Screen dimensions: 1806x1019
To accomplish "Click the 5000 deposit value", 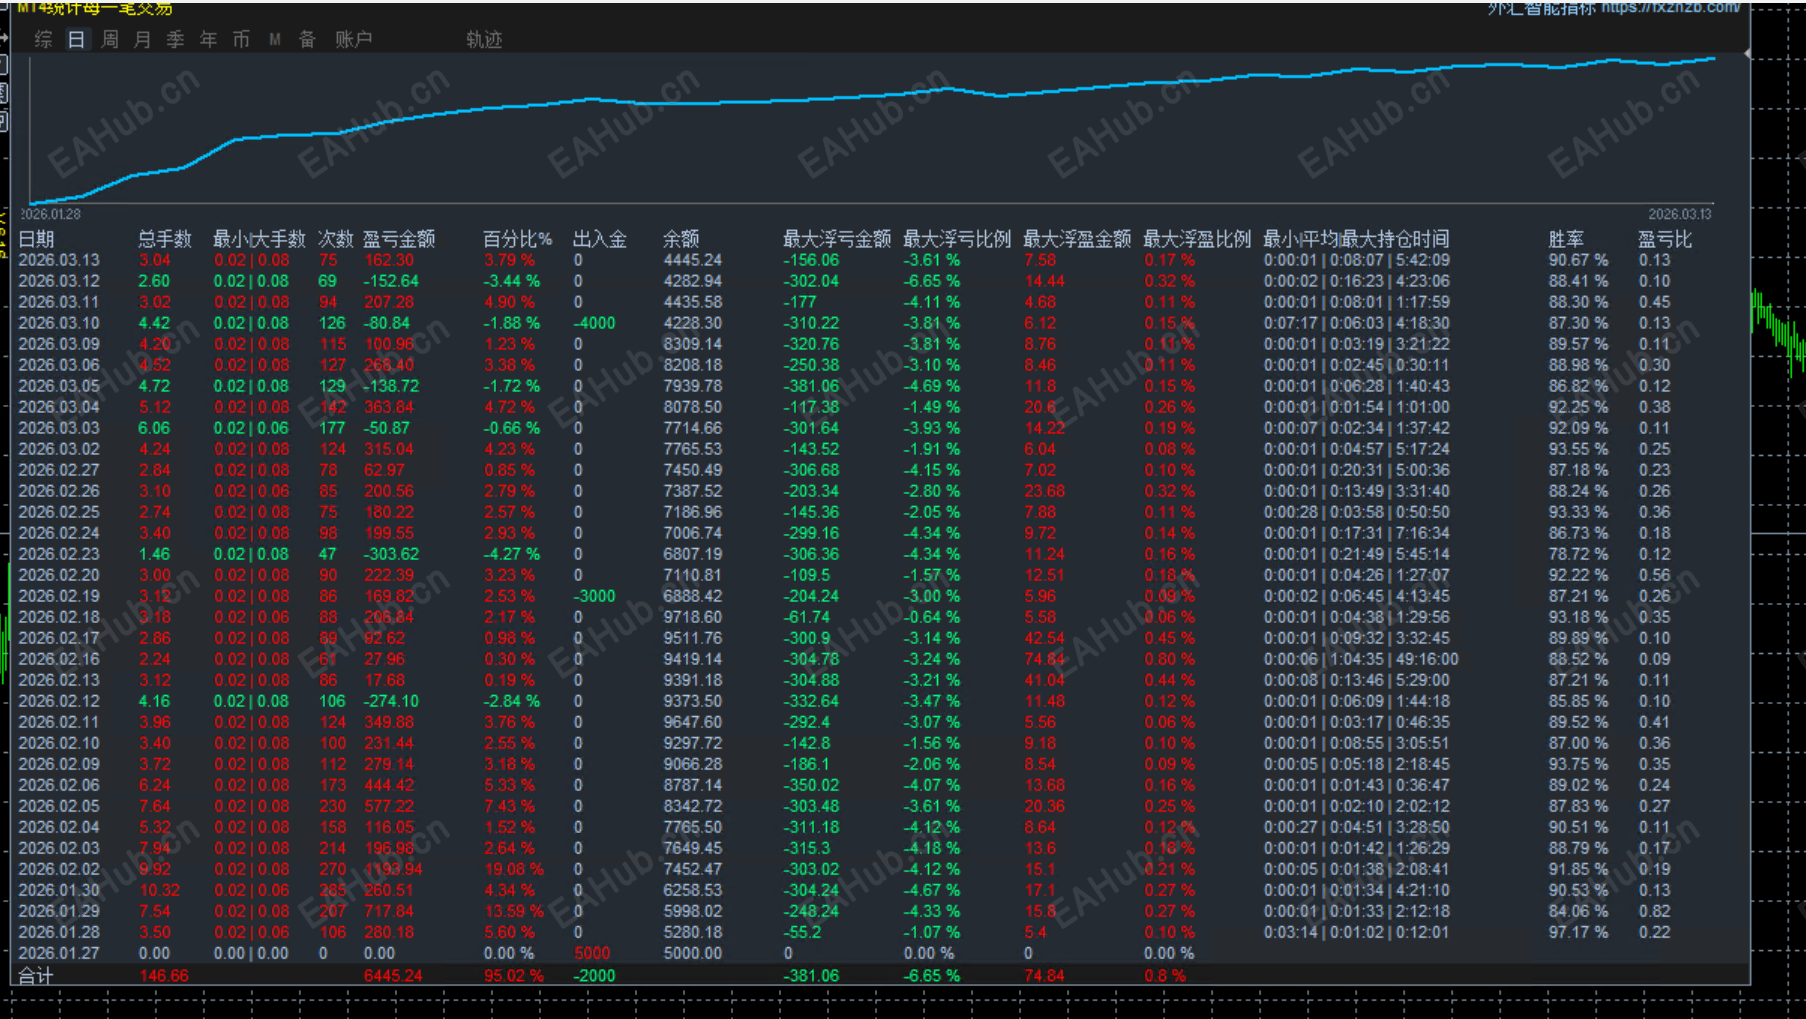I will (592, 953).
